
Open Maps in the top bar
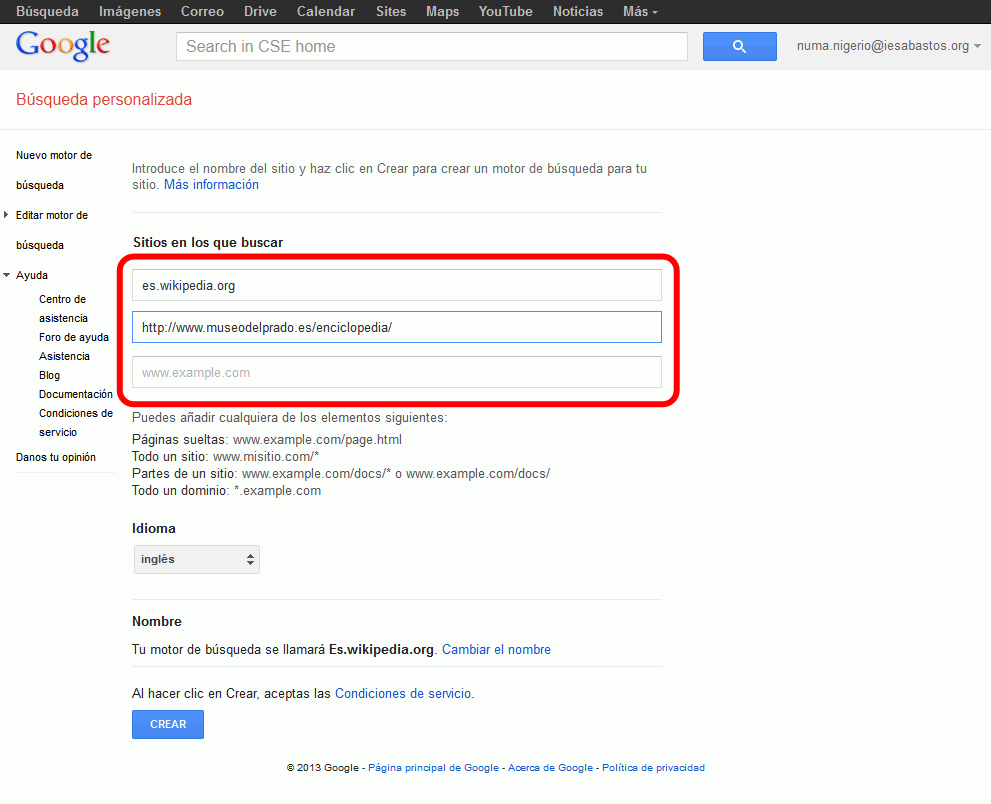pyautogui.click(x=442, y=11)
